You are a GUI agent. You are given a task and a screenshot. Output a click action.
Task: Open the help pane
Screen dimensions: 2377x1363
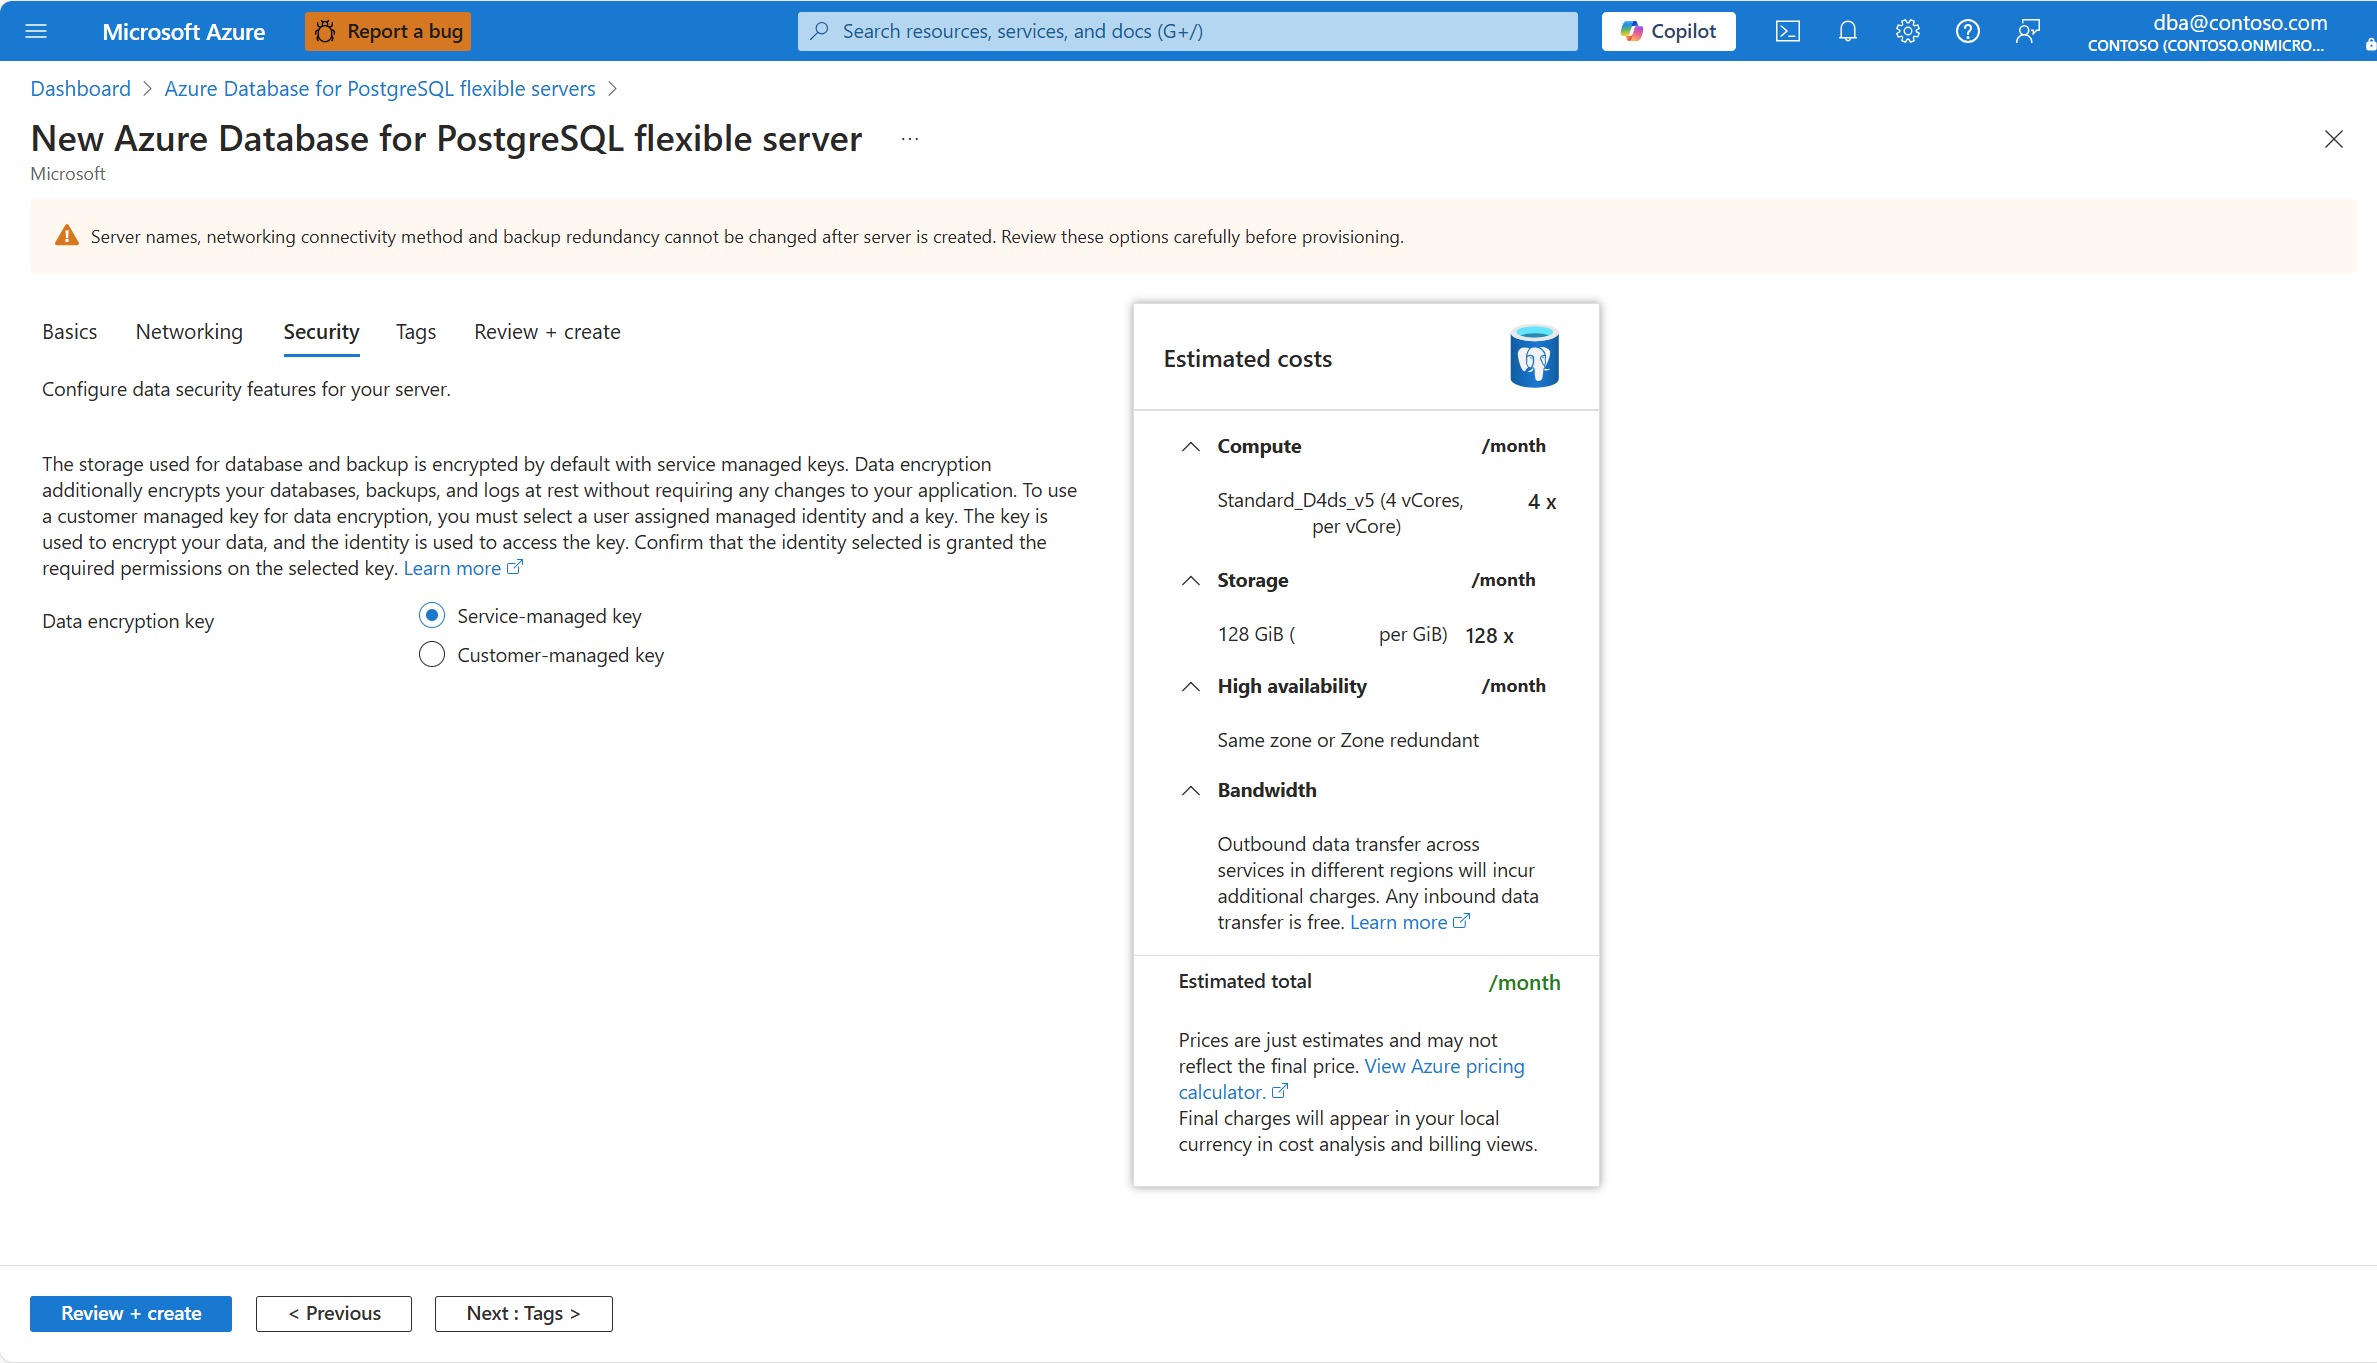[x=1967, y=31]
